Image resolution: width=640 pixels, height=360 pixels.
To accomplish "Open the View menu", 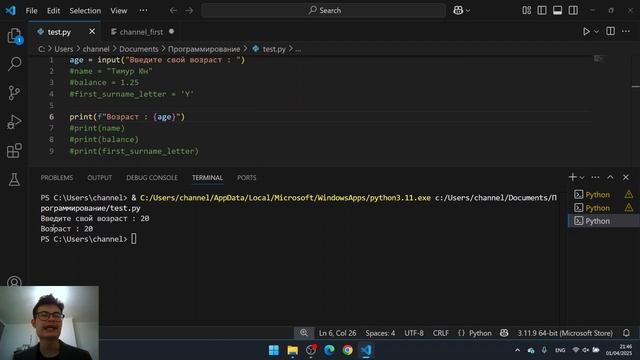I will [118, 11].
